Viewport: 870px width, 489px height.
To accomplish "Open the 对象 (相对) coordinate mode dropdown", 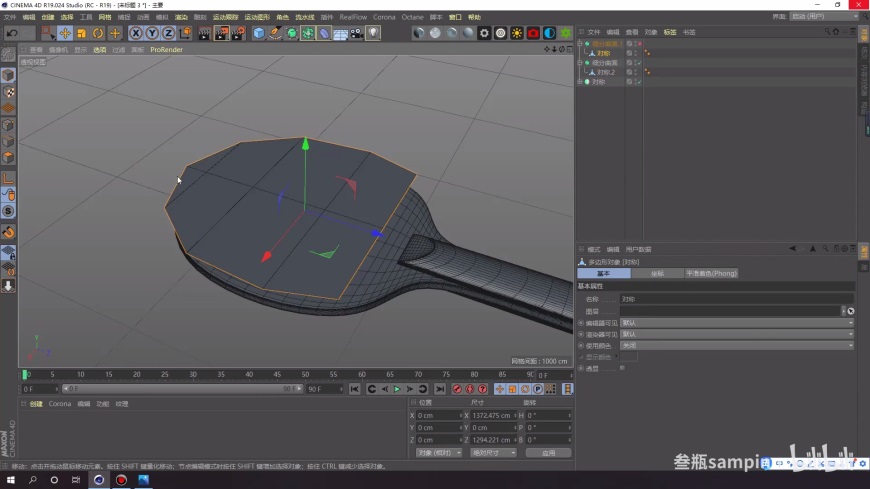I will 439,453.
